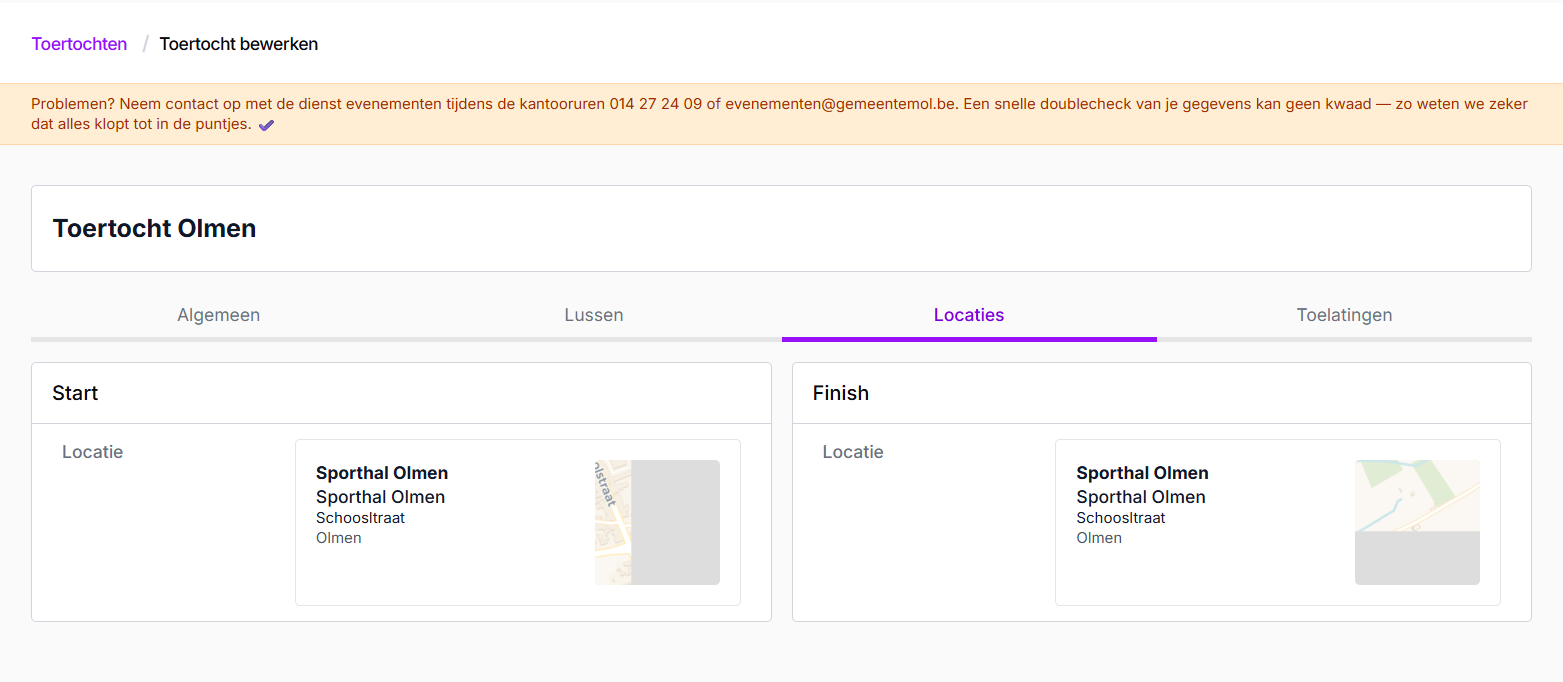Click the Toertochten breadcrumb link
The height and width of the screenshot is (682, 1563).
[79, 44]
